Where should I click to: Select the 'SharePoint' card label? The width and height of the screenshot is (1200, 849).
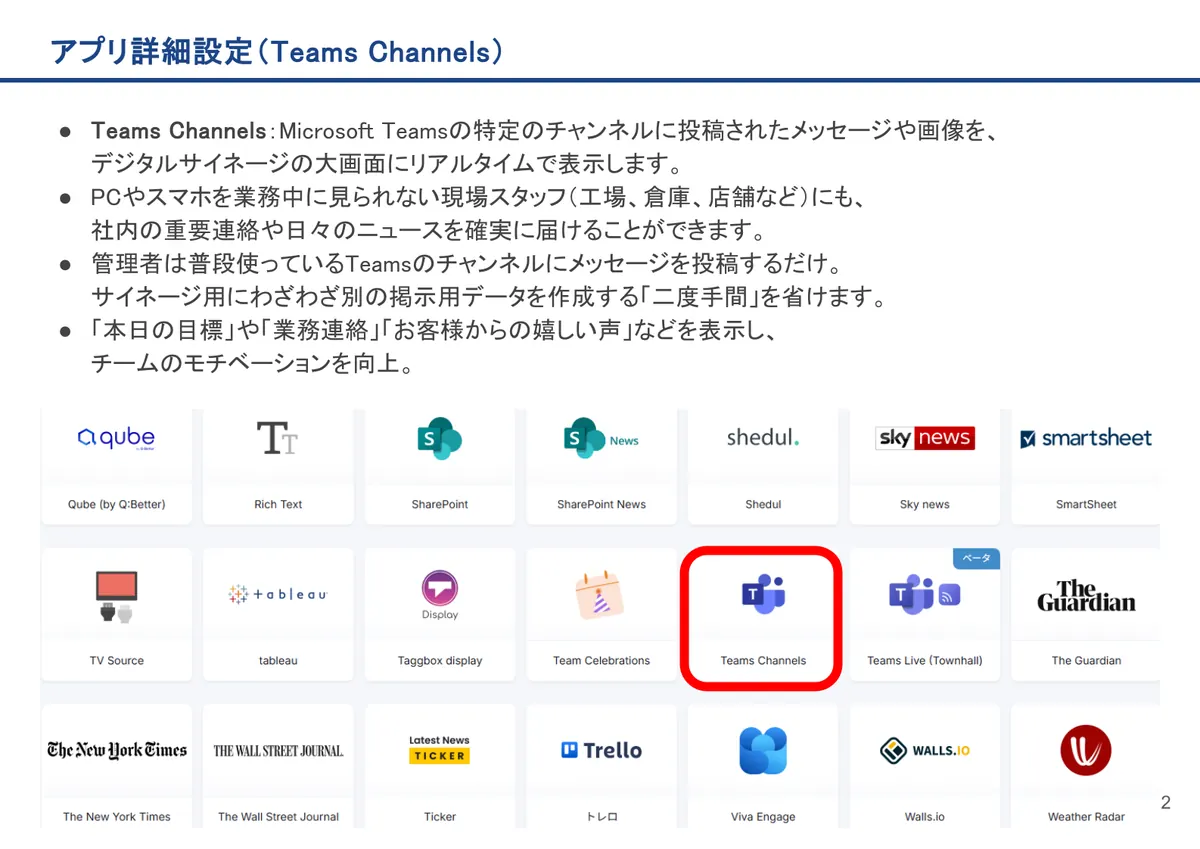point(440,504)
